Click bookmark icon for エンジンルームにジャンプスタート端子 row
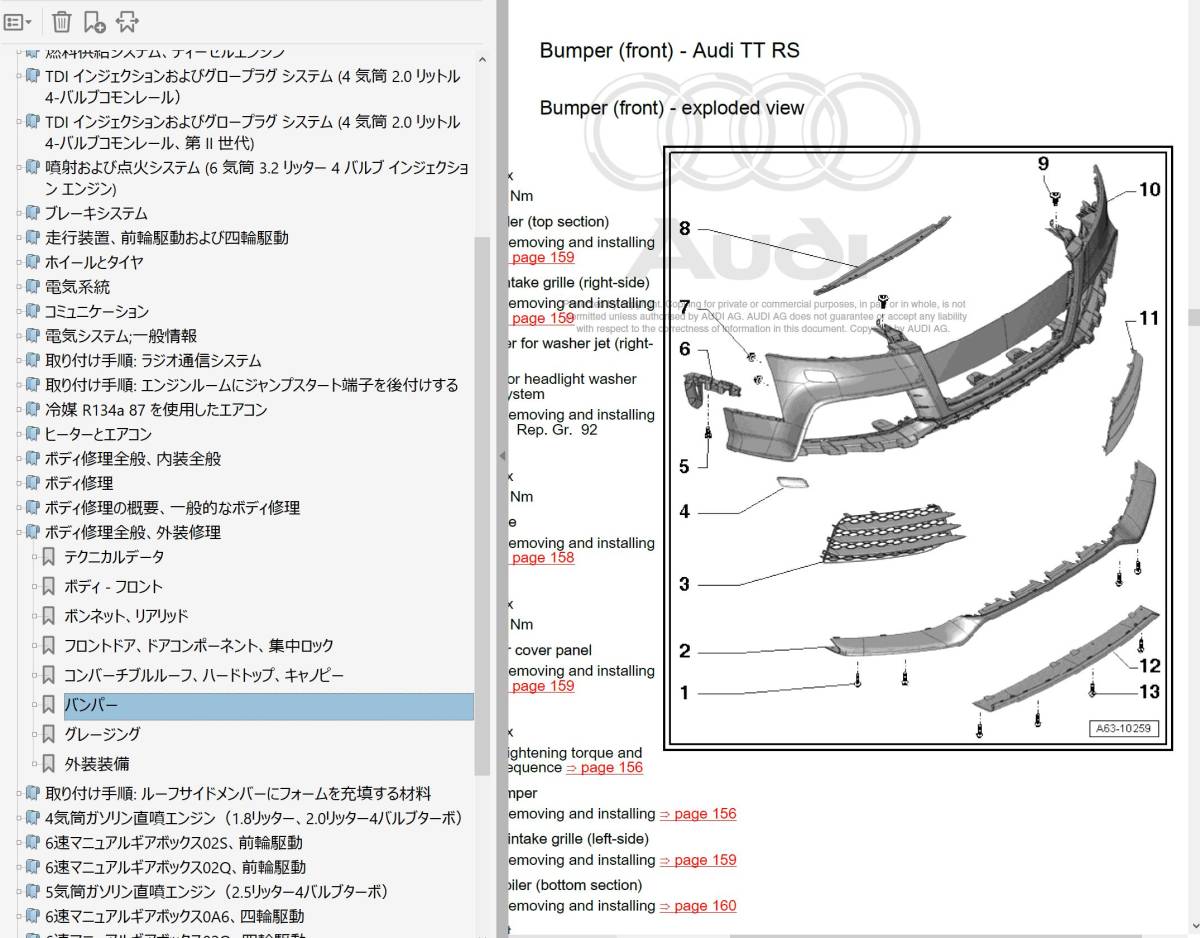 click(33, 385)
